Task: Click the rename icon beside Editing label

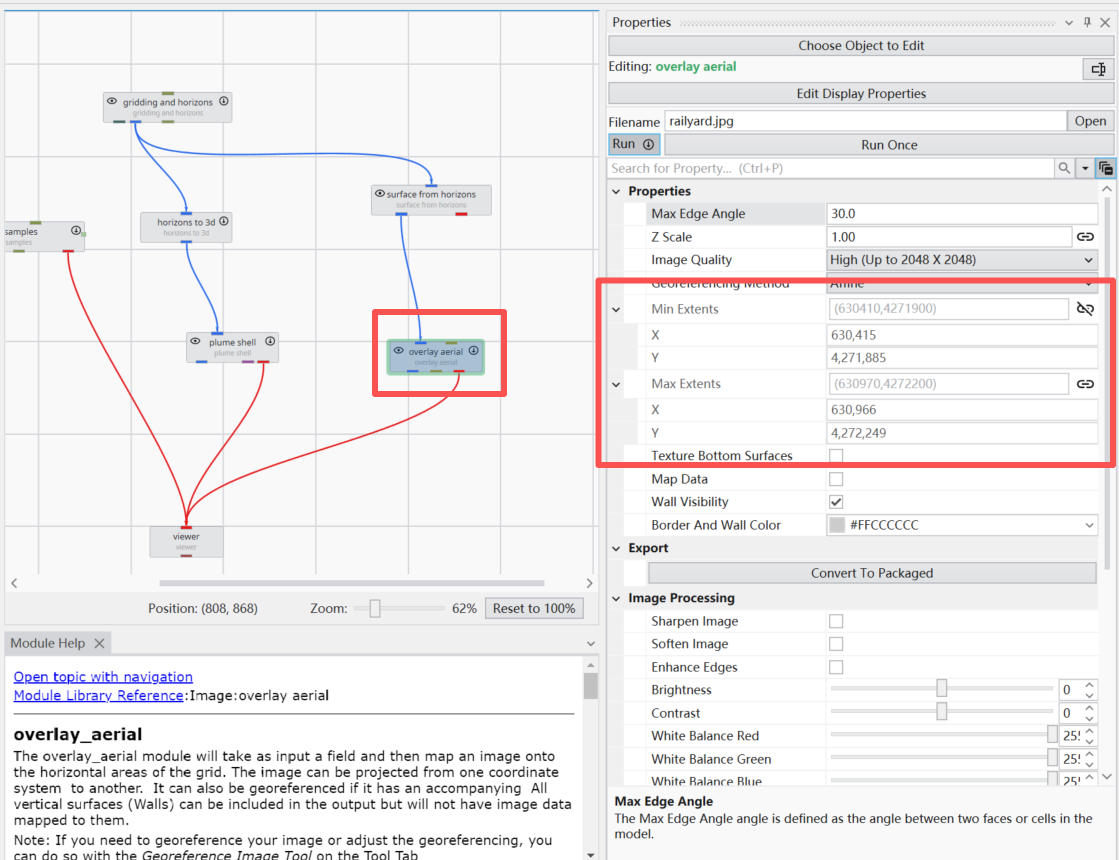Action: pos(1099,69)
